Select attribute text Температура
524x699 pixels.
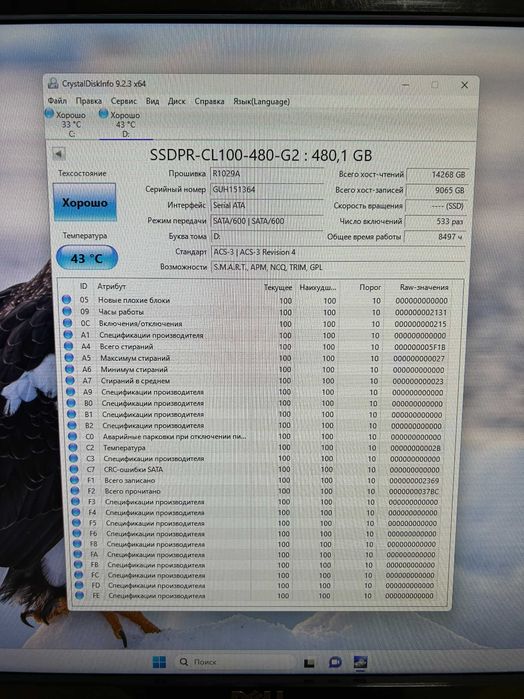(x=124, y=448)
